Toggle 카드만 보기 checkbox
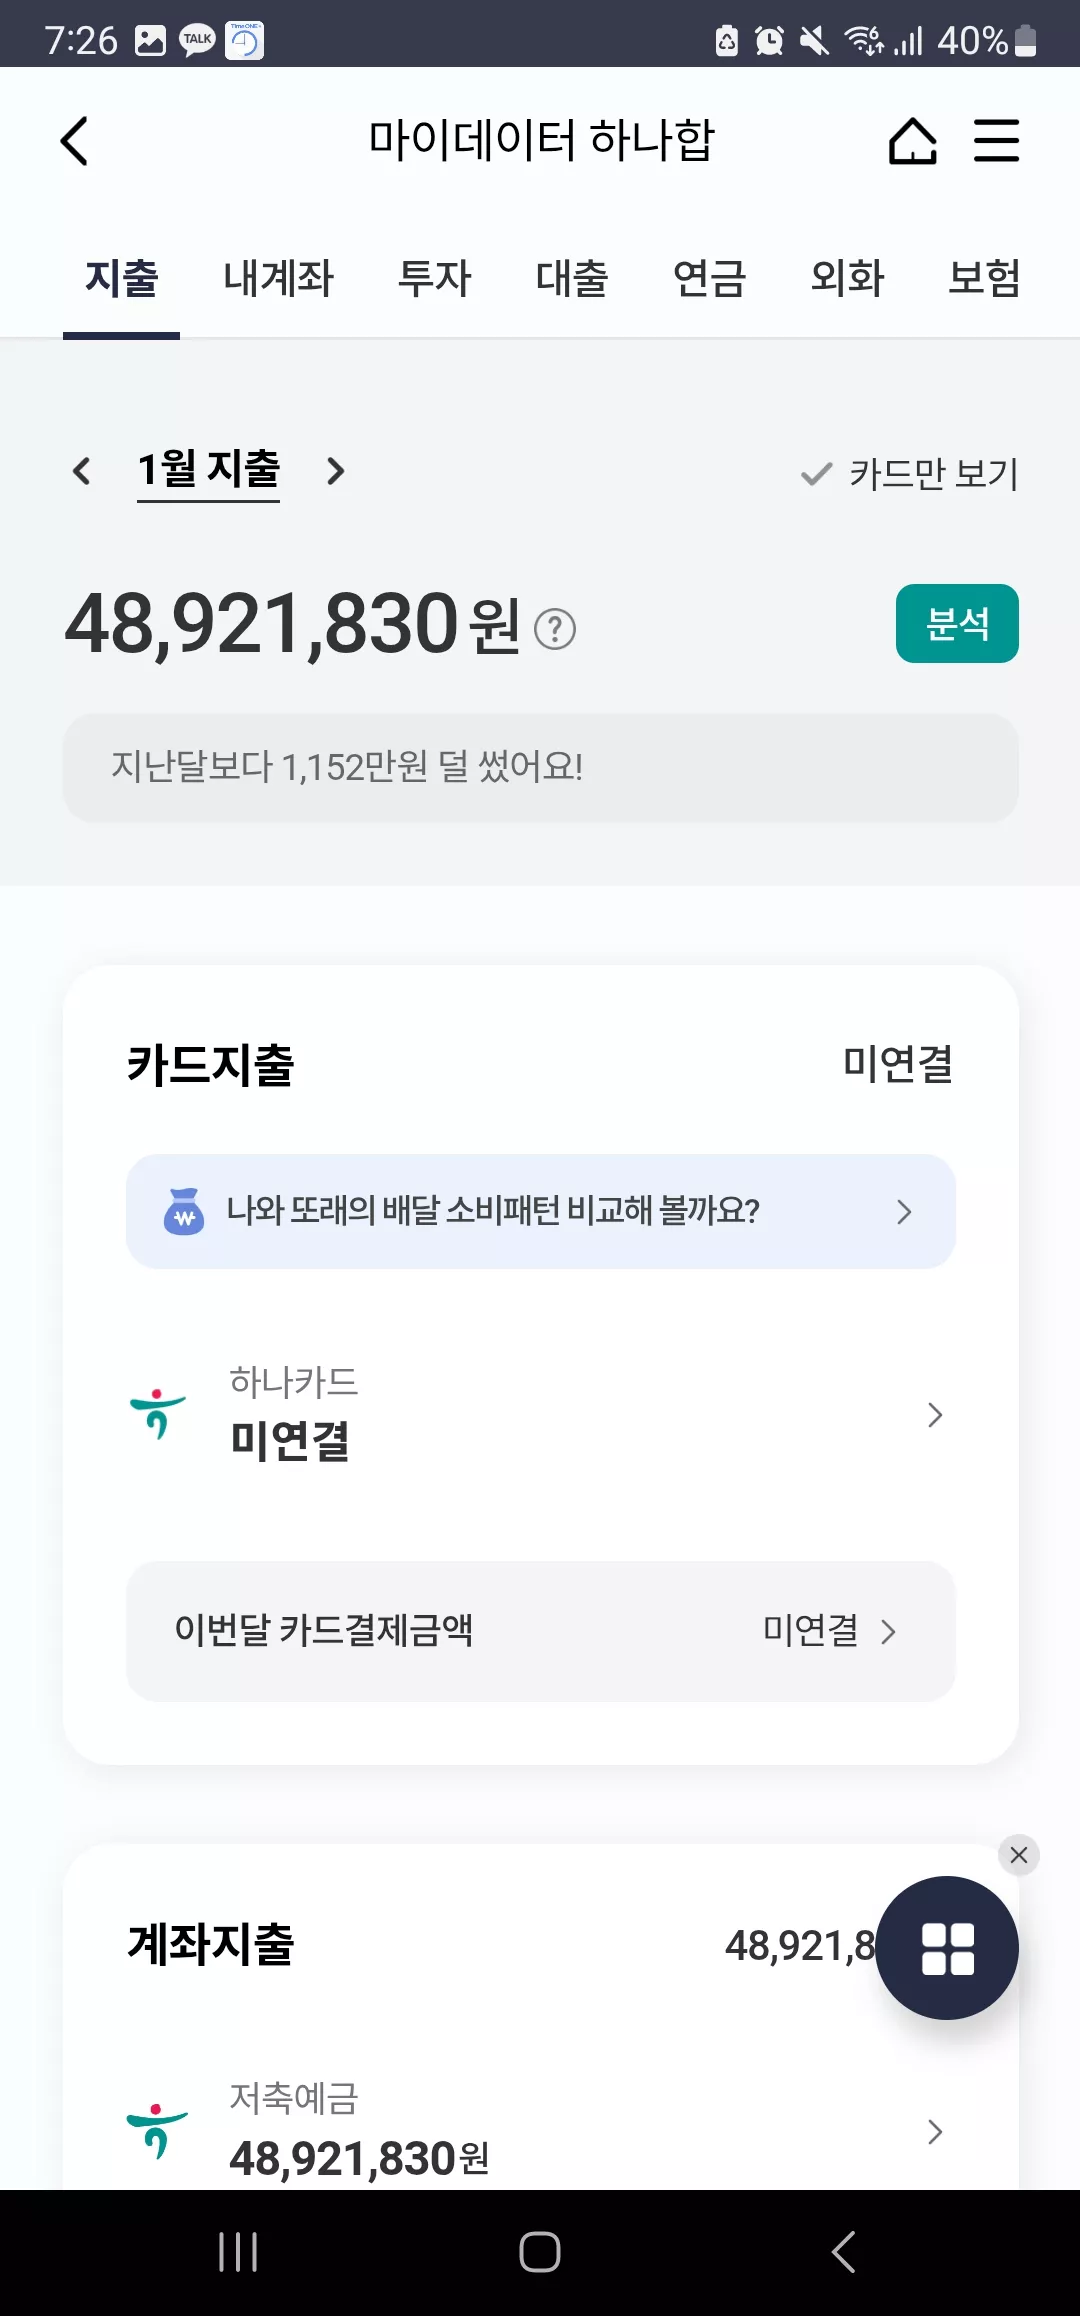1080x2316 pixels. (x=909, y=474)
